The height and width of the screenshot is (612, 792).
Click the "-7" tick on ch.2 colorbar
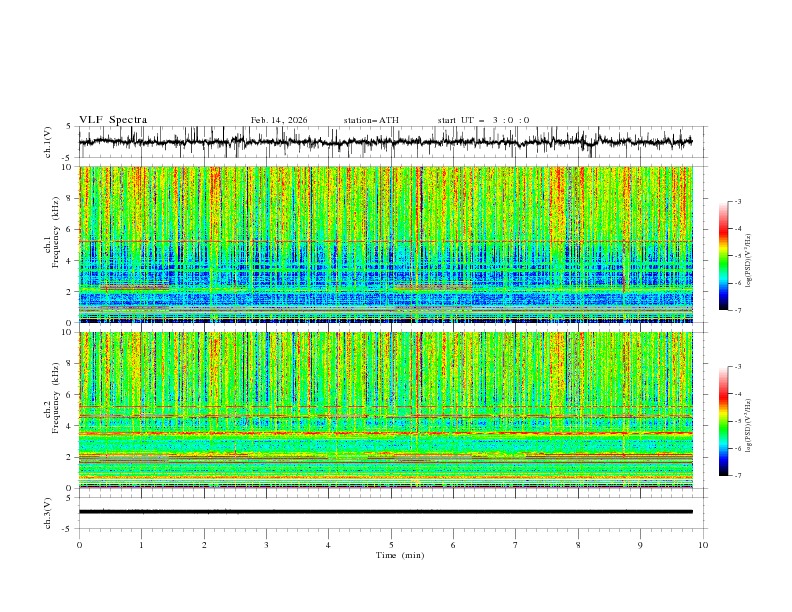pyautogui.click(x=738, y=475)
